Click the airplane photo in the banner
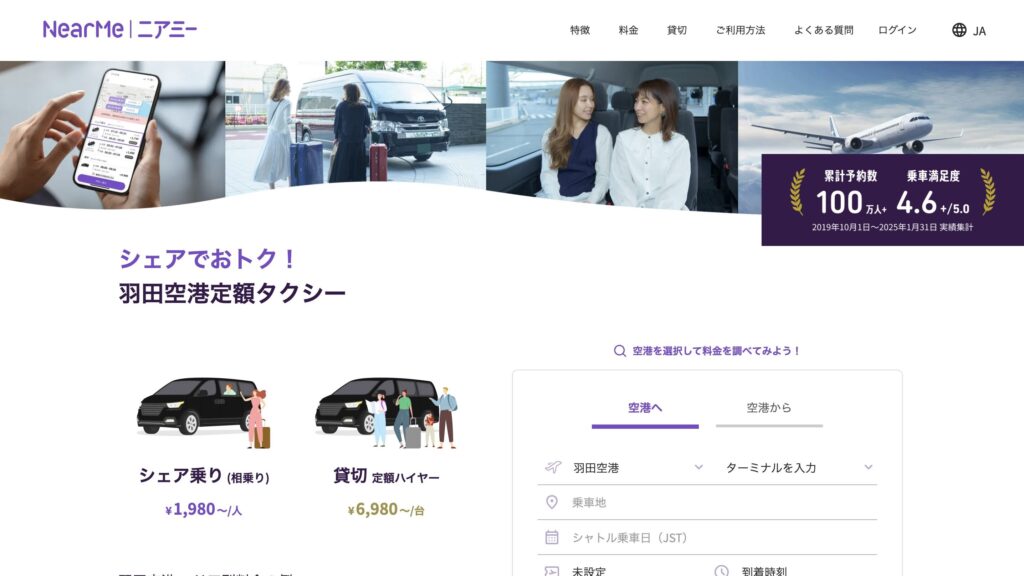 pos(880,110)
